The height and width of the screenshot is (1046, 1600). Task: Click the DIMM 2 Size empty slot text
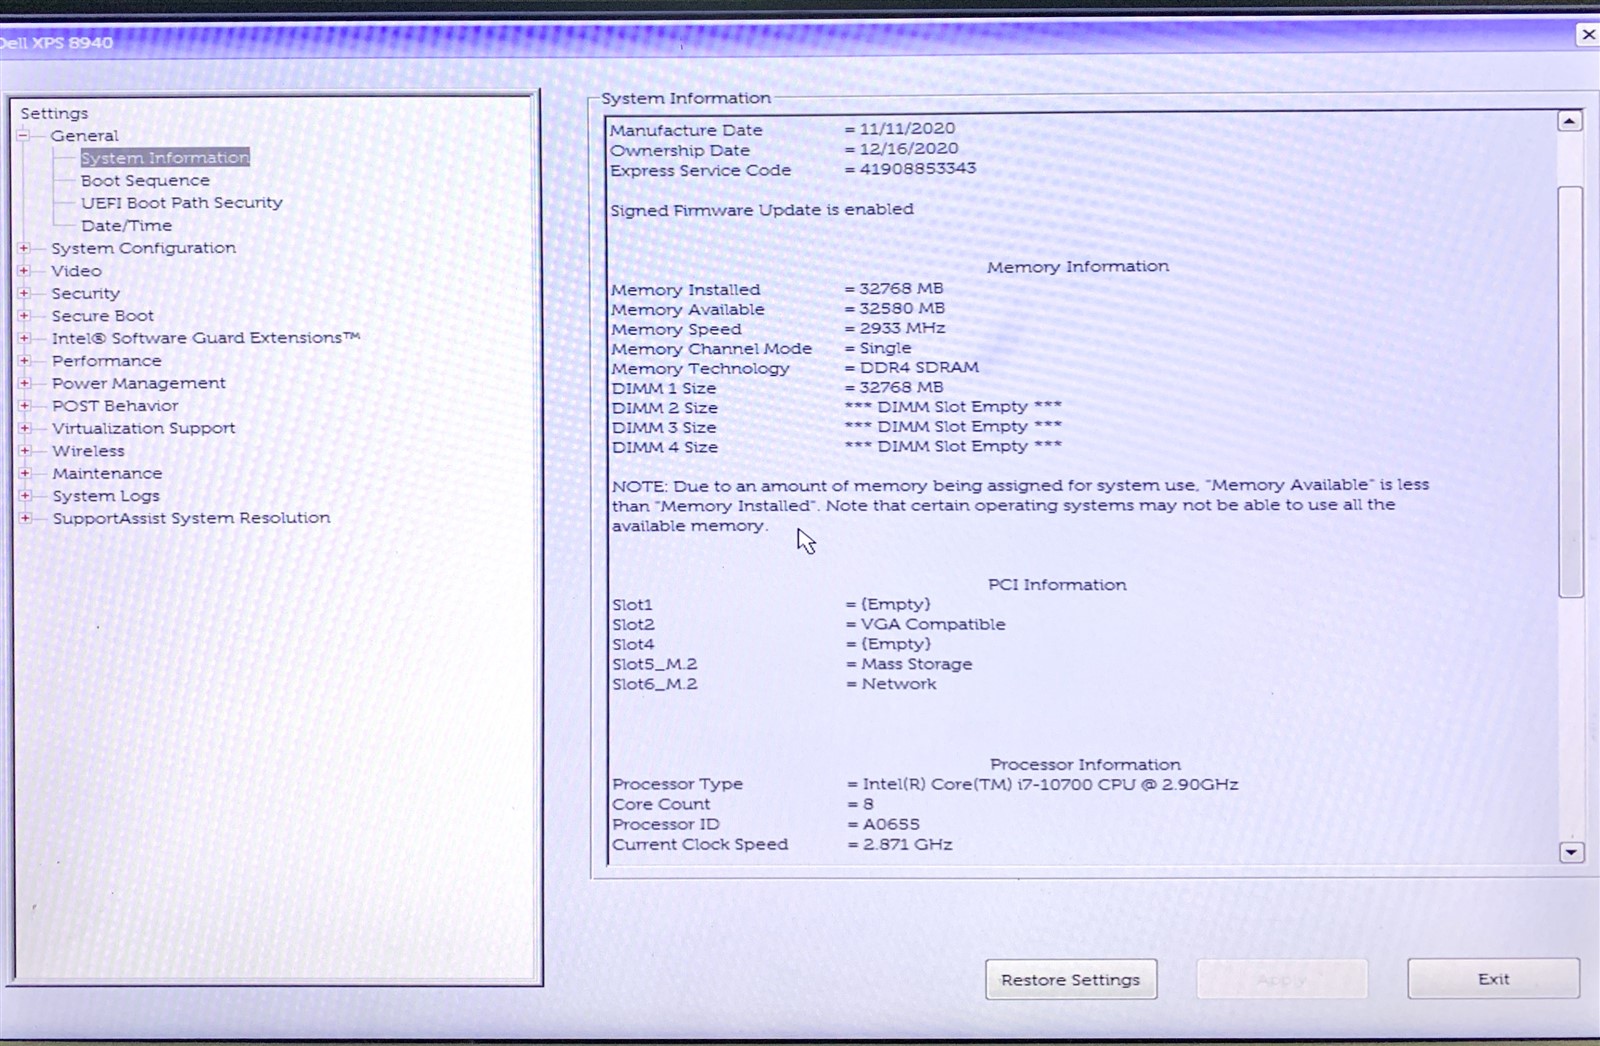[953, 407]
